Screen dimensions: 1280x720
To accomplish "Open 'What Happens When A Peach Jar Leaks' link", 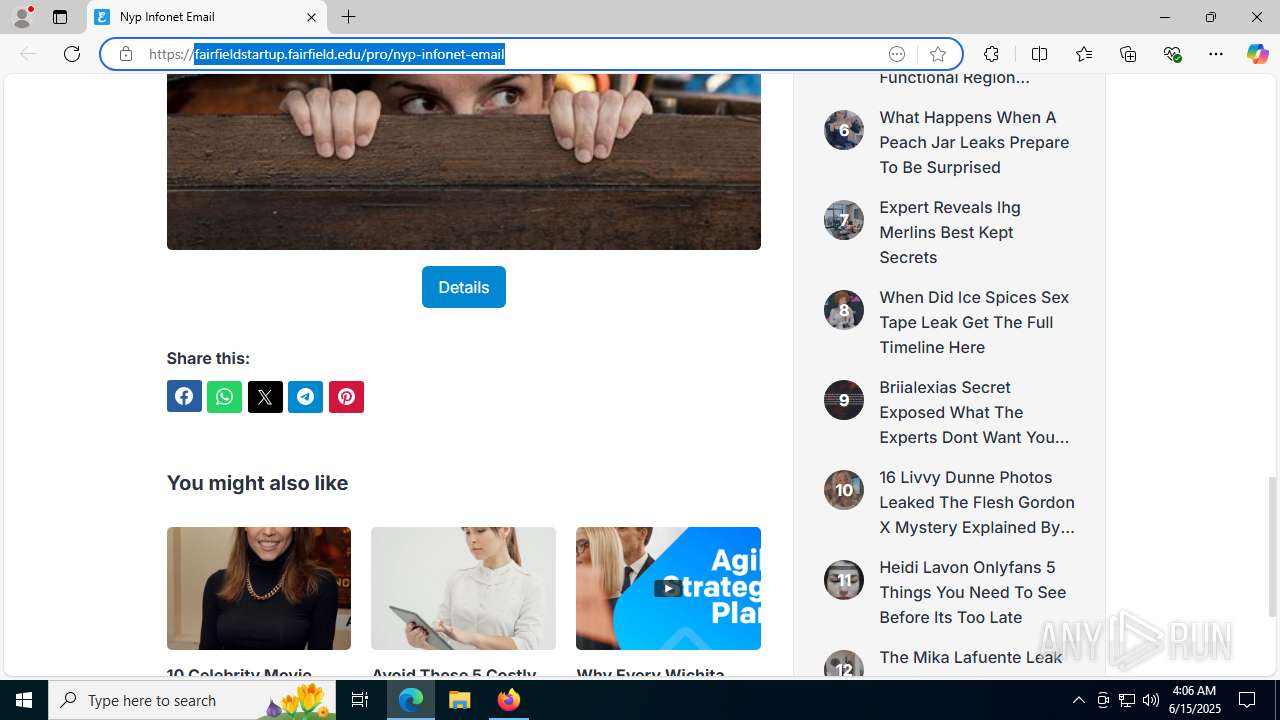I will (975, 142).
